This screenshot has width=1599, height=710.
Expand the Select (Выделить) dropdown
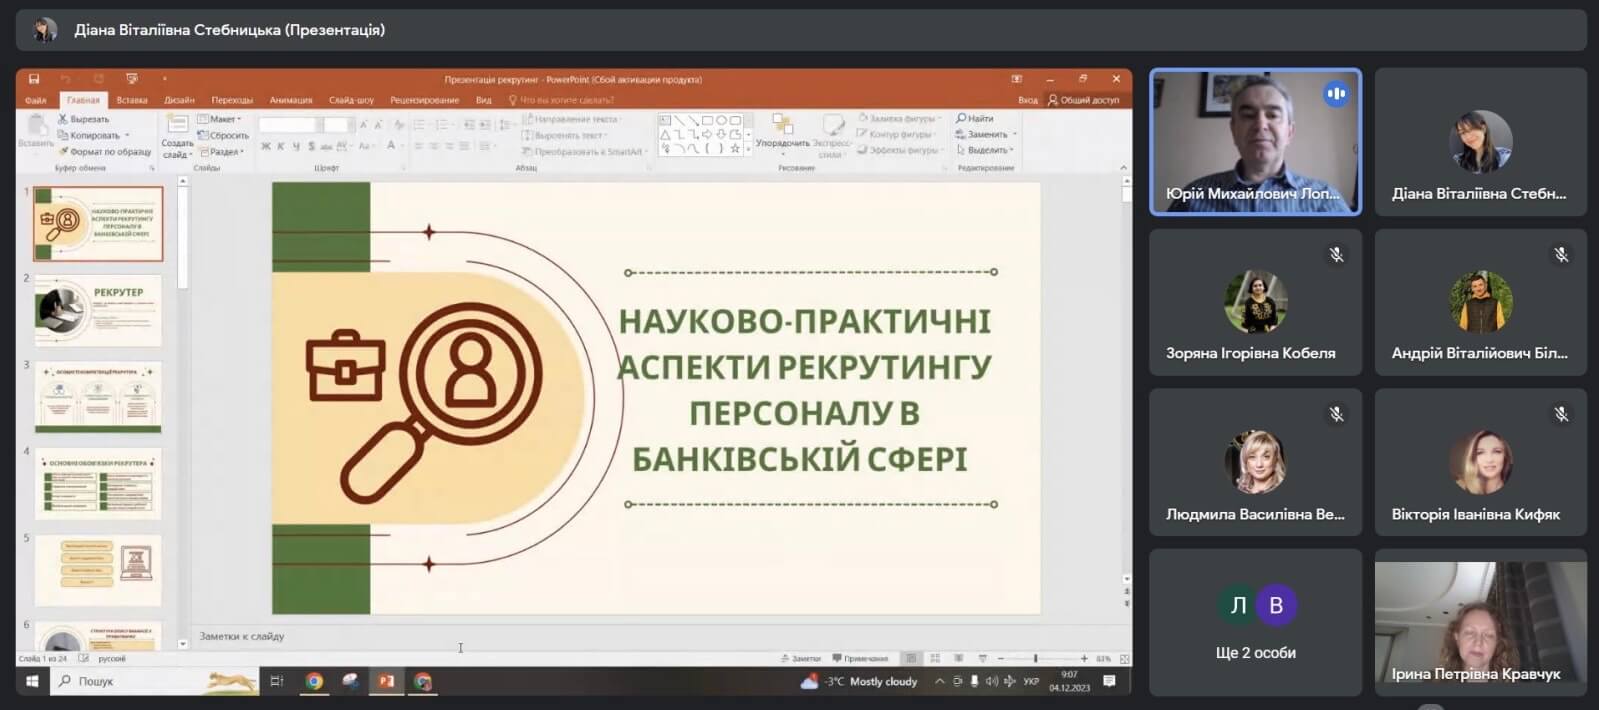[986, 151]
